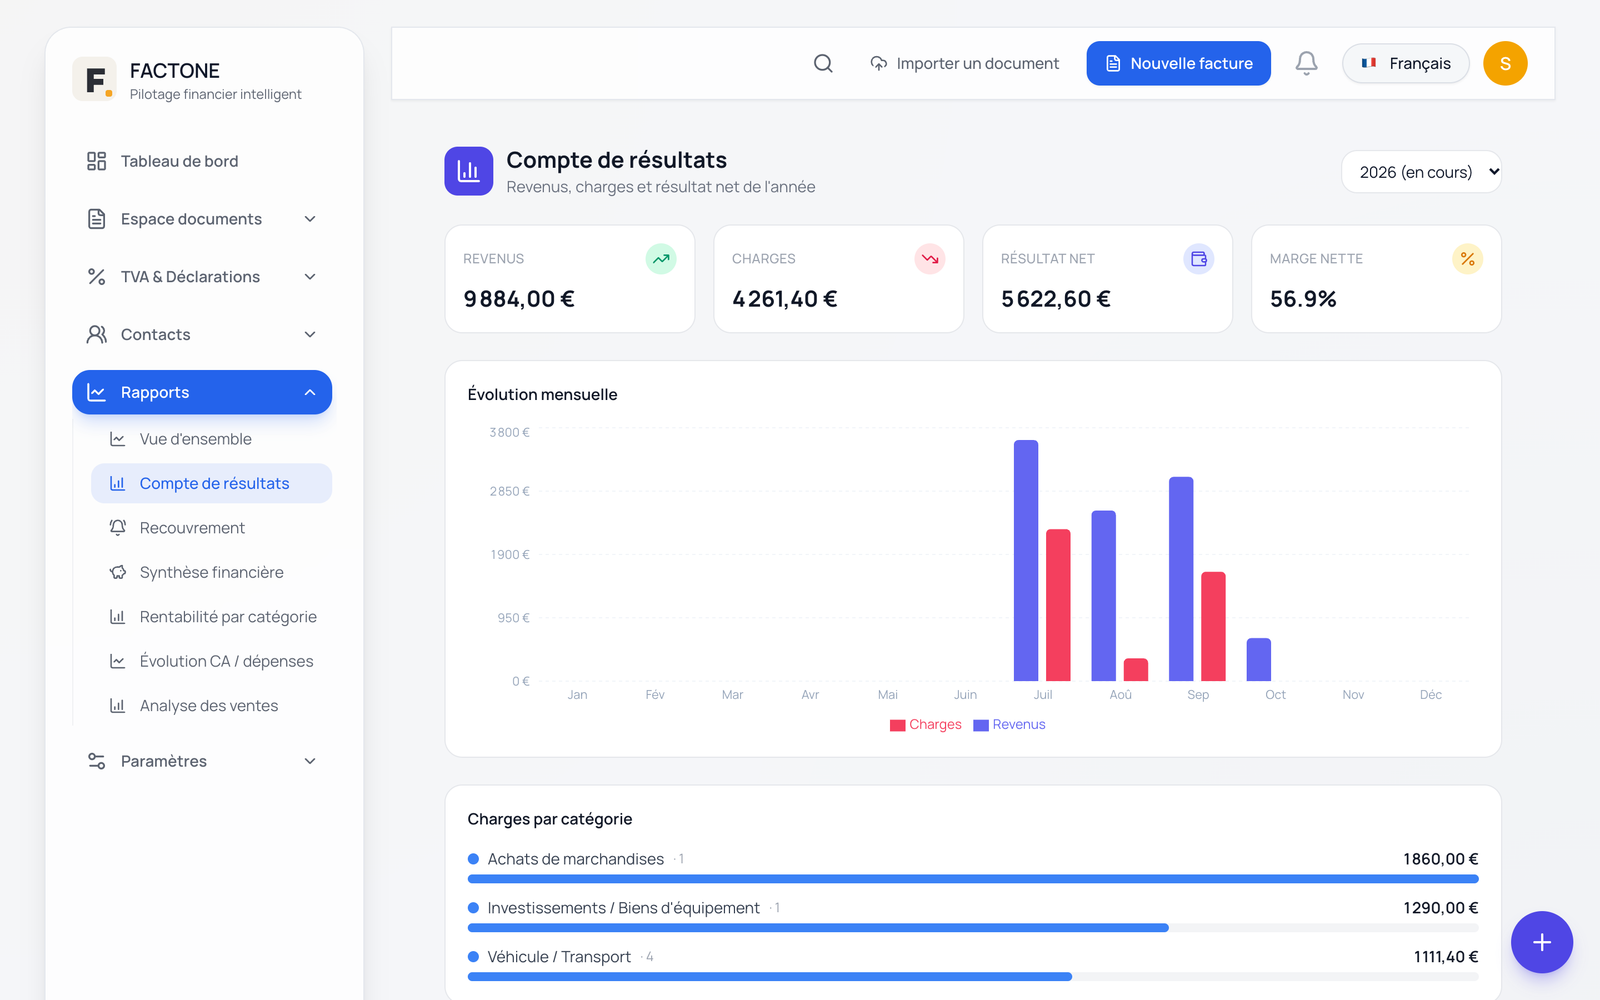Click the Résultat net wallet icon
Viewport: 1600px width, 1000px height.
tap(1199, 259)
